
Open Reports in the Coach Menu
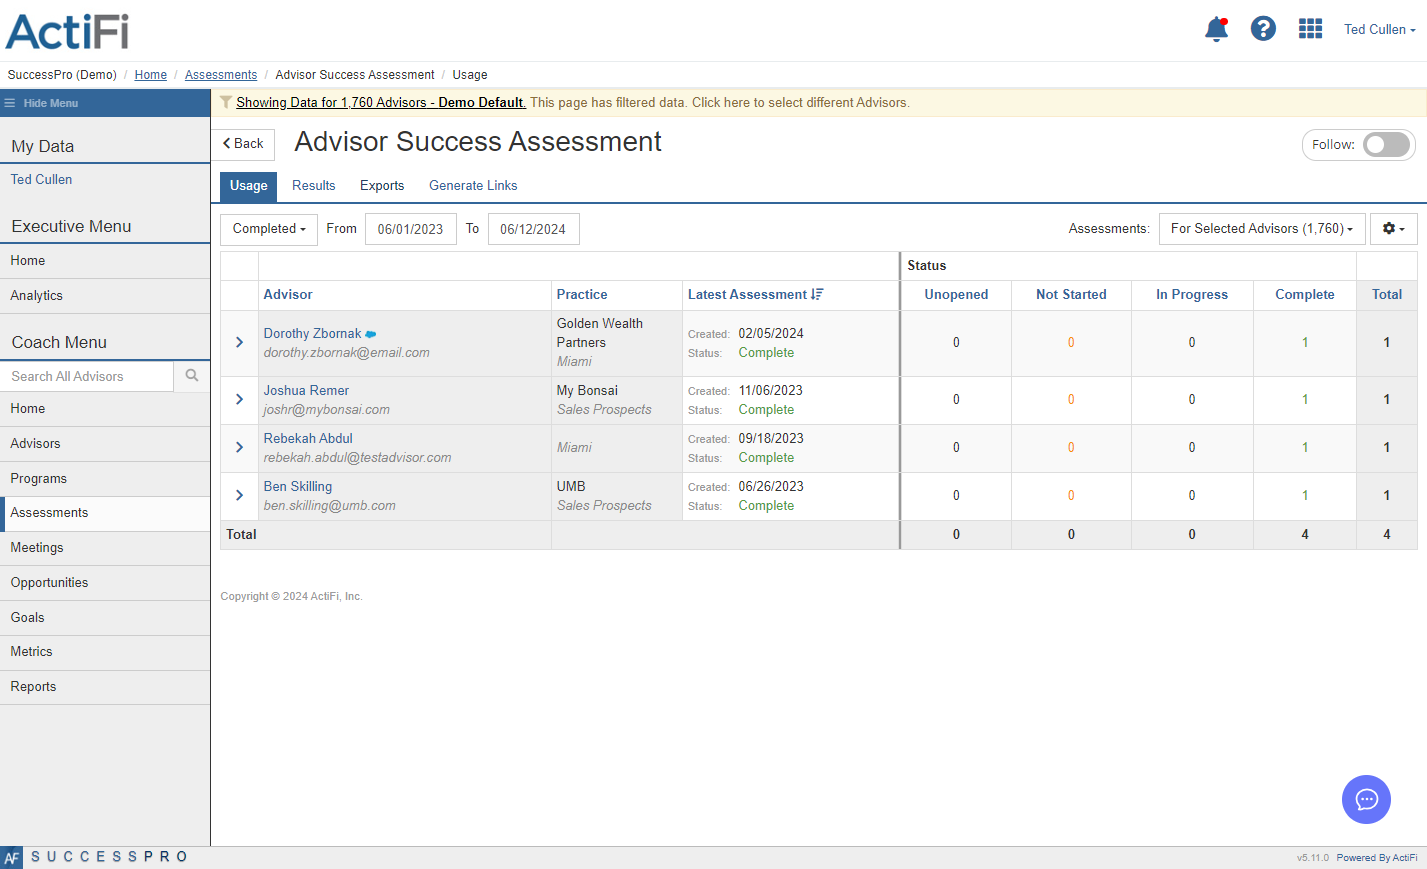click(105, 687)
